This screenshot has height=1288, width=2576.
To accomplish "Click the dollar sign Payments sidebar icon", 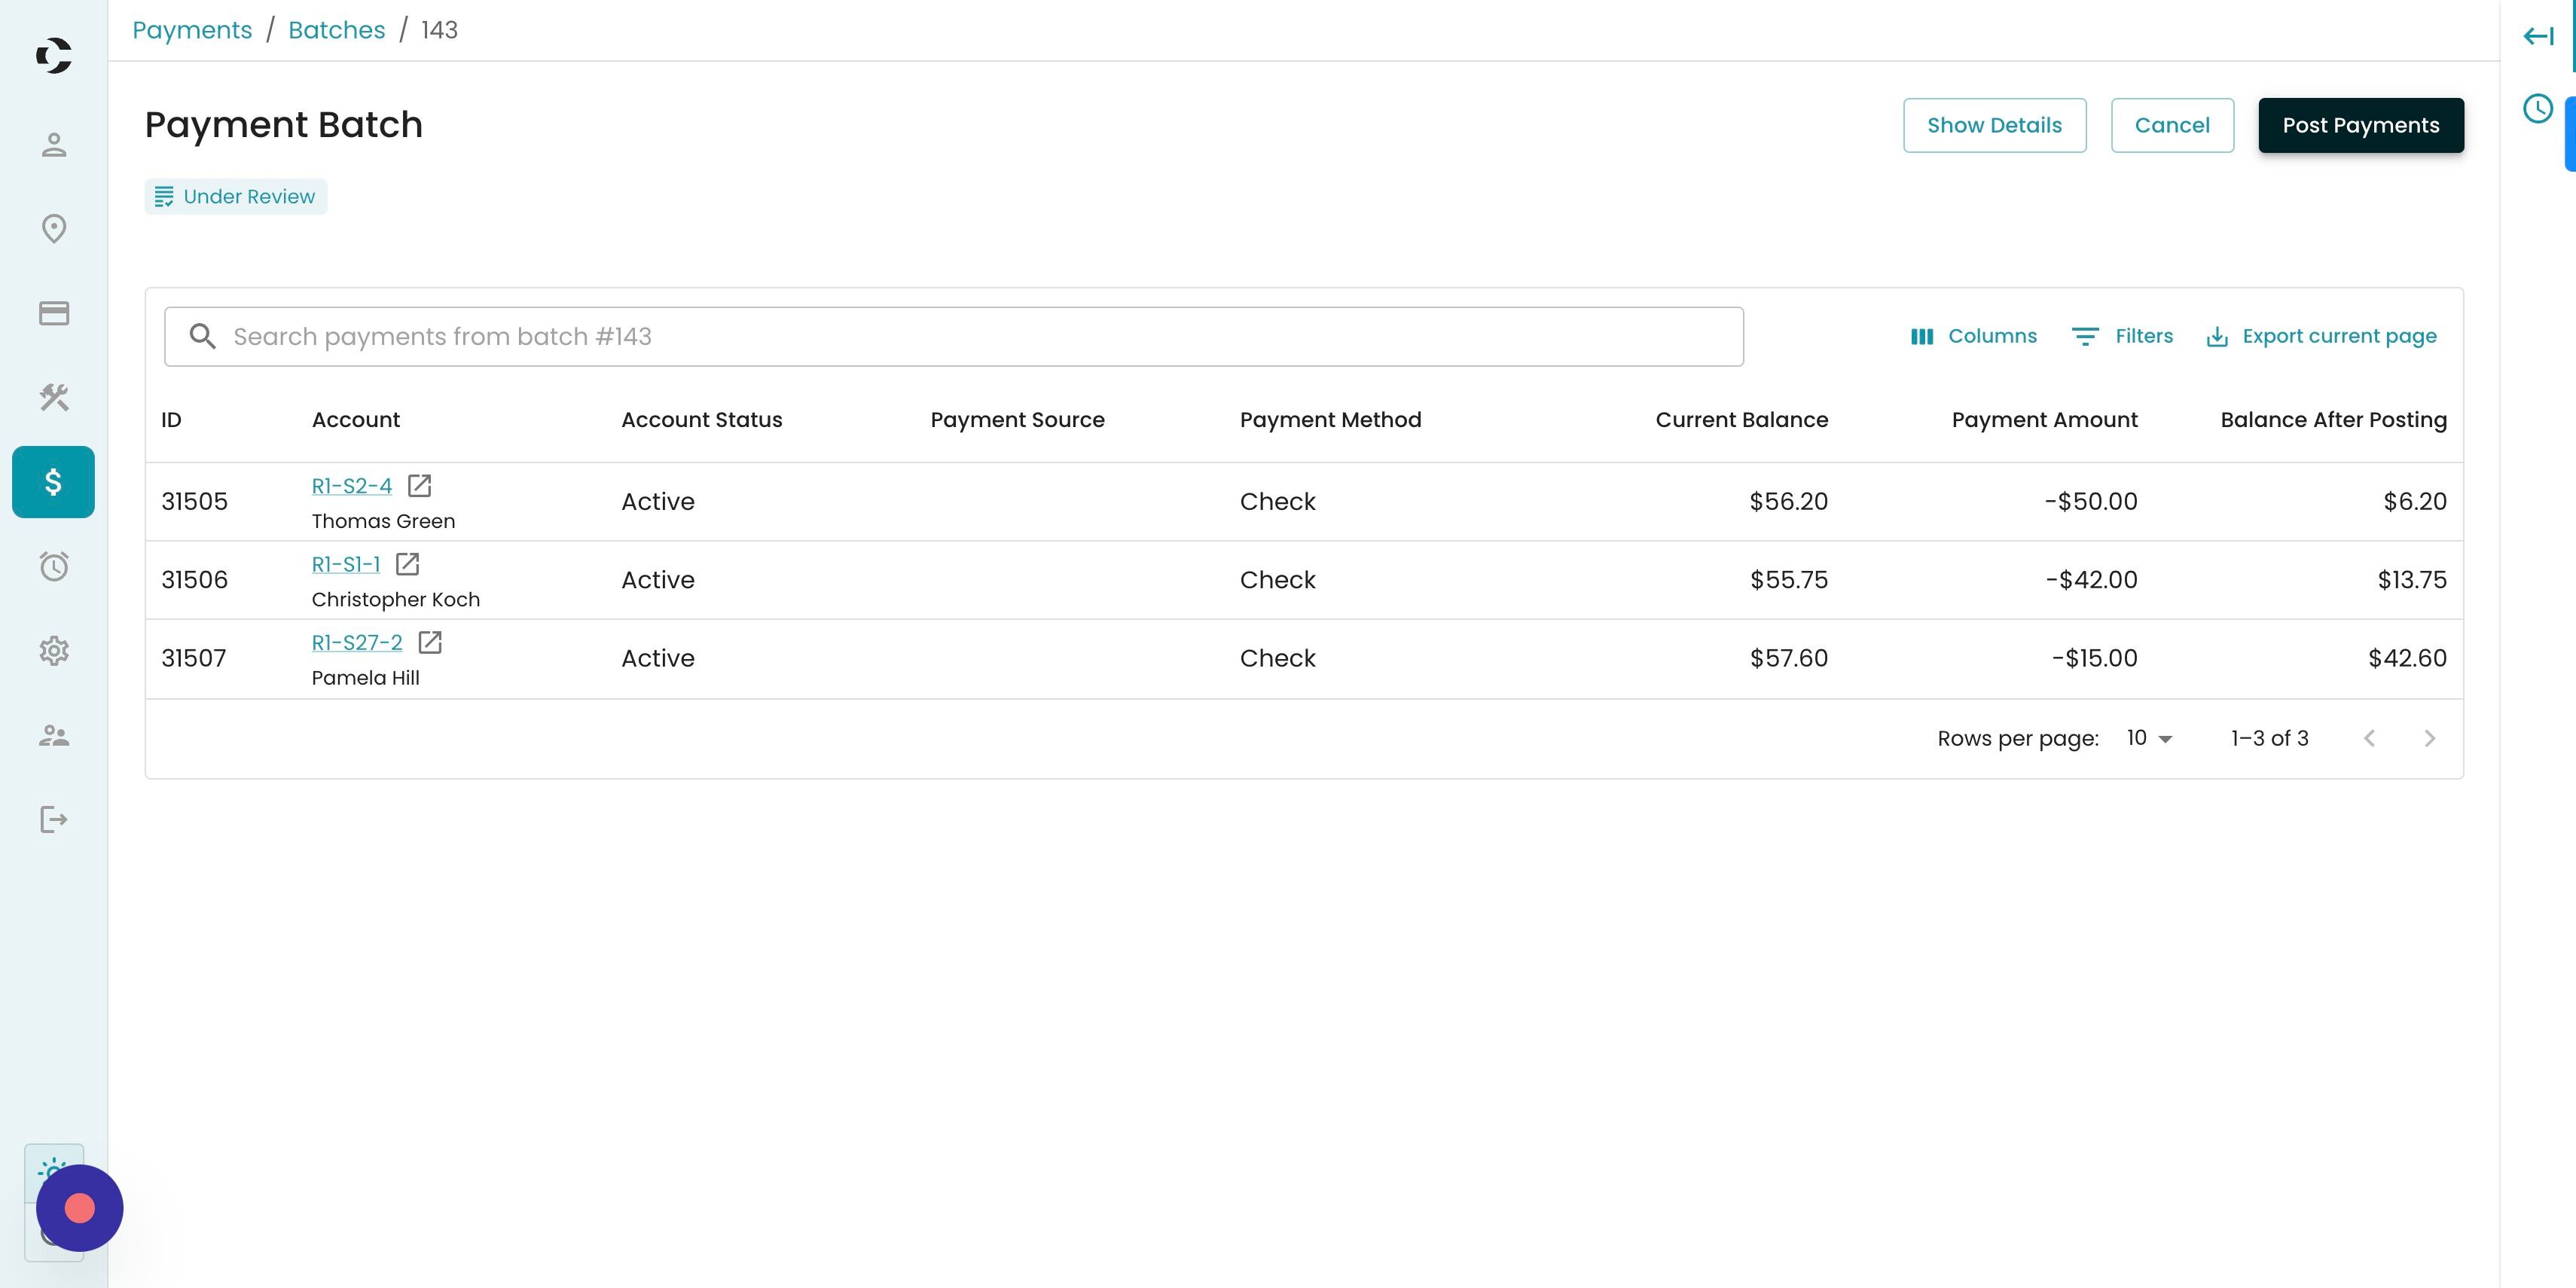I will click(x=54, y=482).
